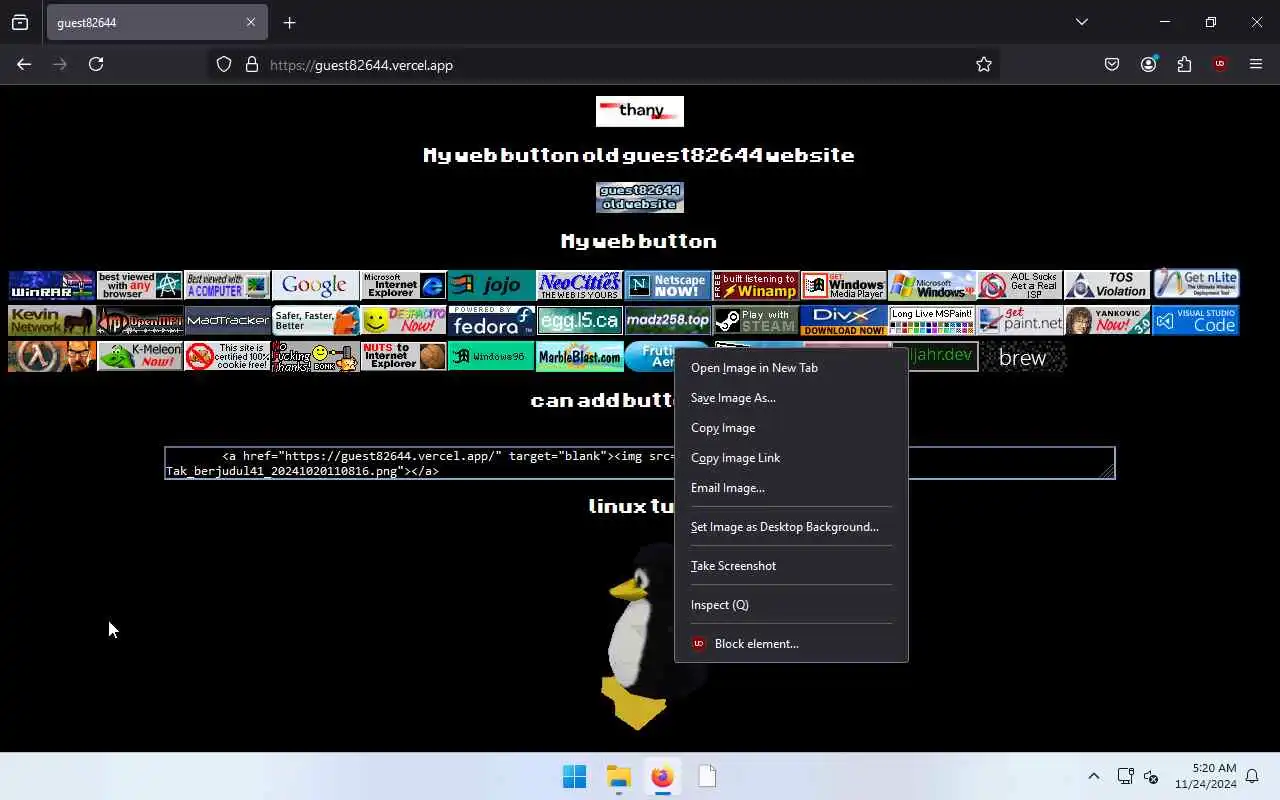Image resolution: width=1280 pixels, height=800 pixels.
Task: Go back to previous page
Action: click(x=24, y=64)
